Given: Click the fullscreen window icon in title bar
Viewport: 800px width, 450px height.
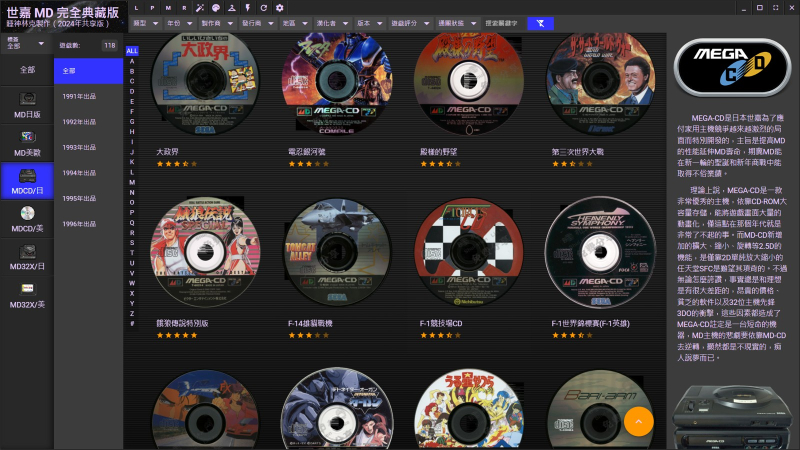Looking at the screenshot, I should [x=776, y=8].
